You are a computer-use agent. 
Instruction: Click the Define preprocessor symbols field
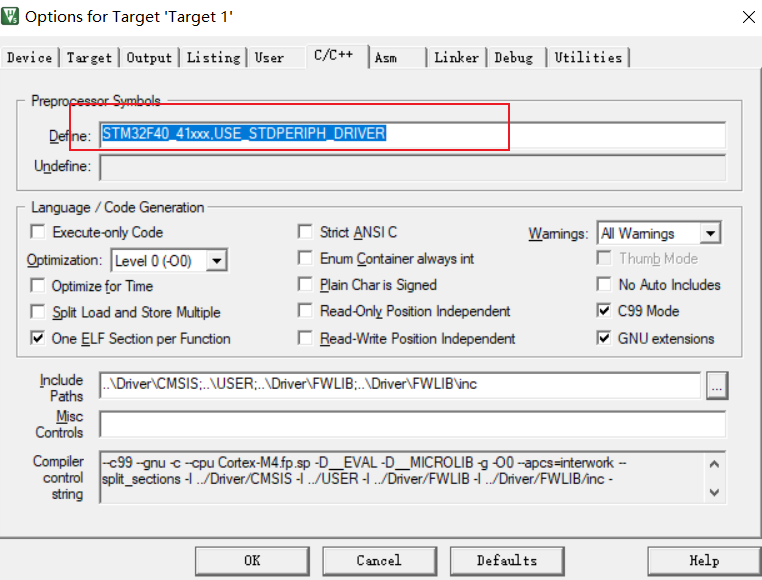click(x=413, y=134)
